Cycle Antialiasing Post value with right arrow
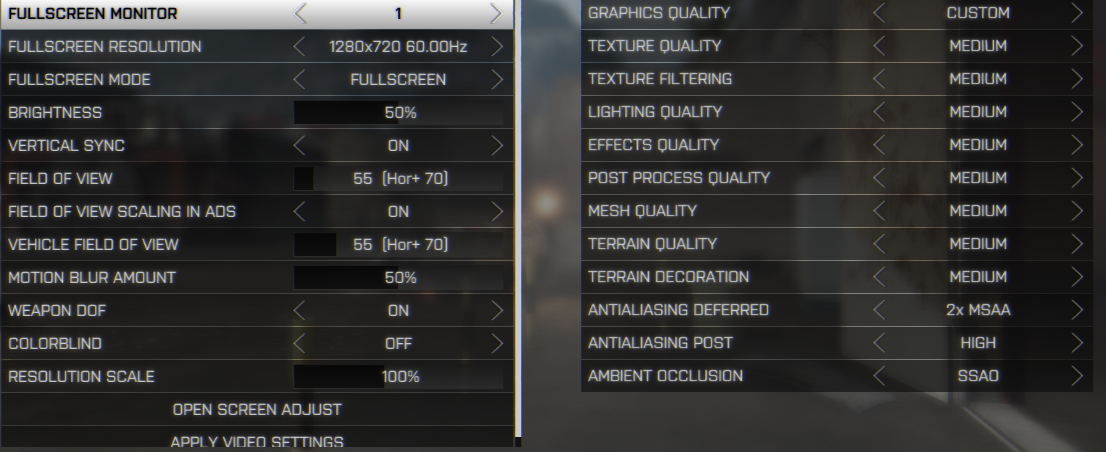The width and height of the screenshot is (1106, 452). tap(1077, 343)
